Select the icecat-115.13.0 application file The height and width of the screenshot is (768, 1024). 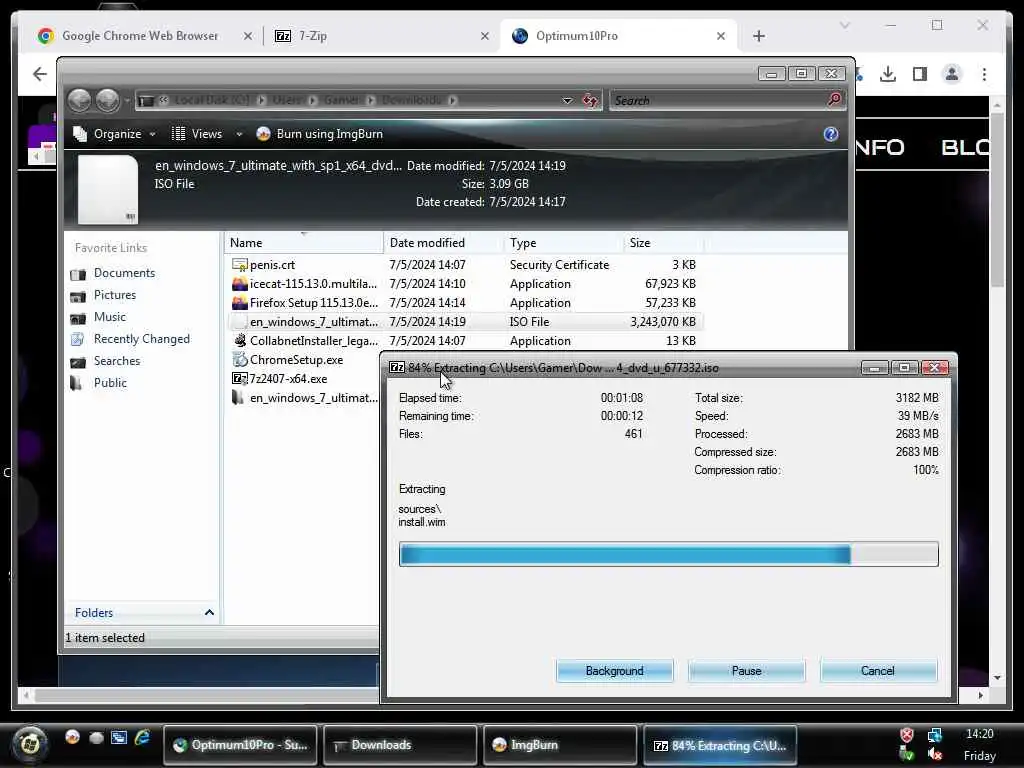coord(464,283)
